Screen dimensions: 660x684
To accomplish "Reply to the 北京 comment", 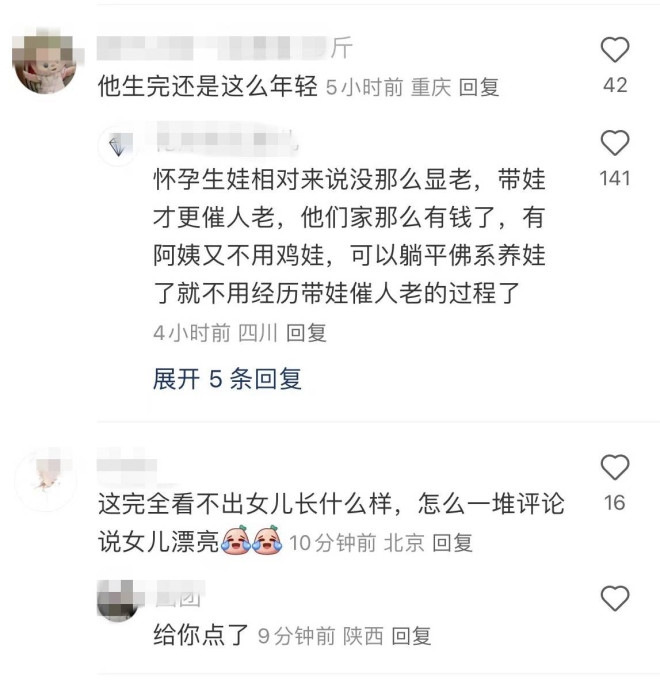I will click(x=452, y=543).
